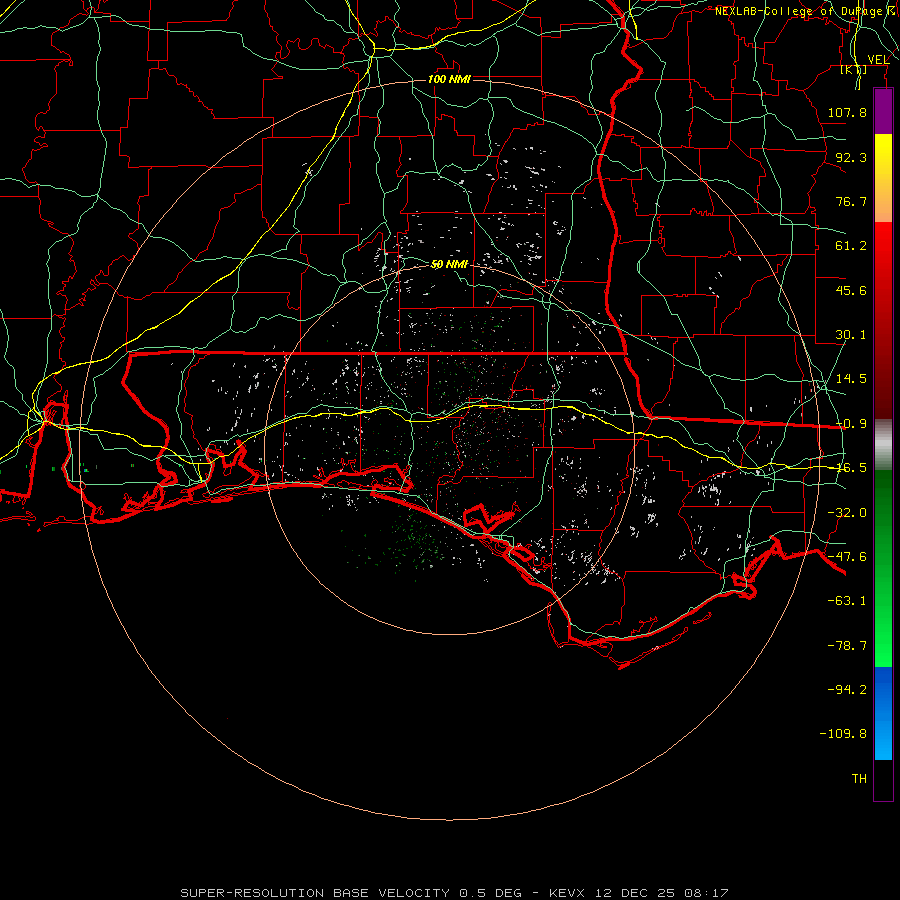
Task: Click the TH legend label
Action: point(859,779)
